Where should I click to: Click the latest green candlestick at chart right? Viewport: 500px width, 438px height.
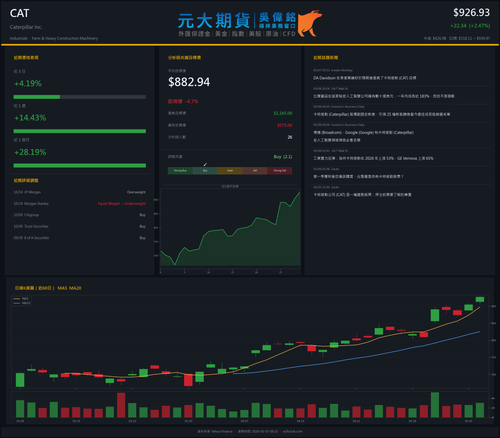(x=480, y=300)
